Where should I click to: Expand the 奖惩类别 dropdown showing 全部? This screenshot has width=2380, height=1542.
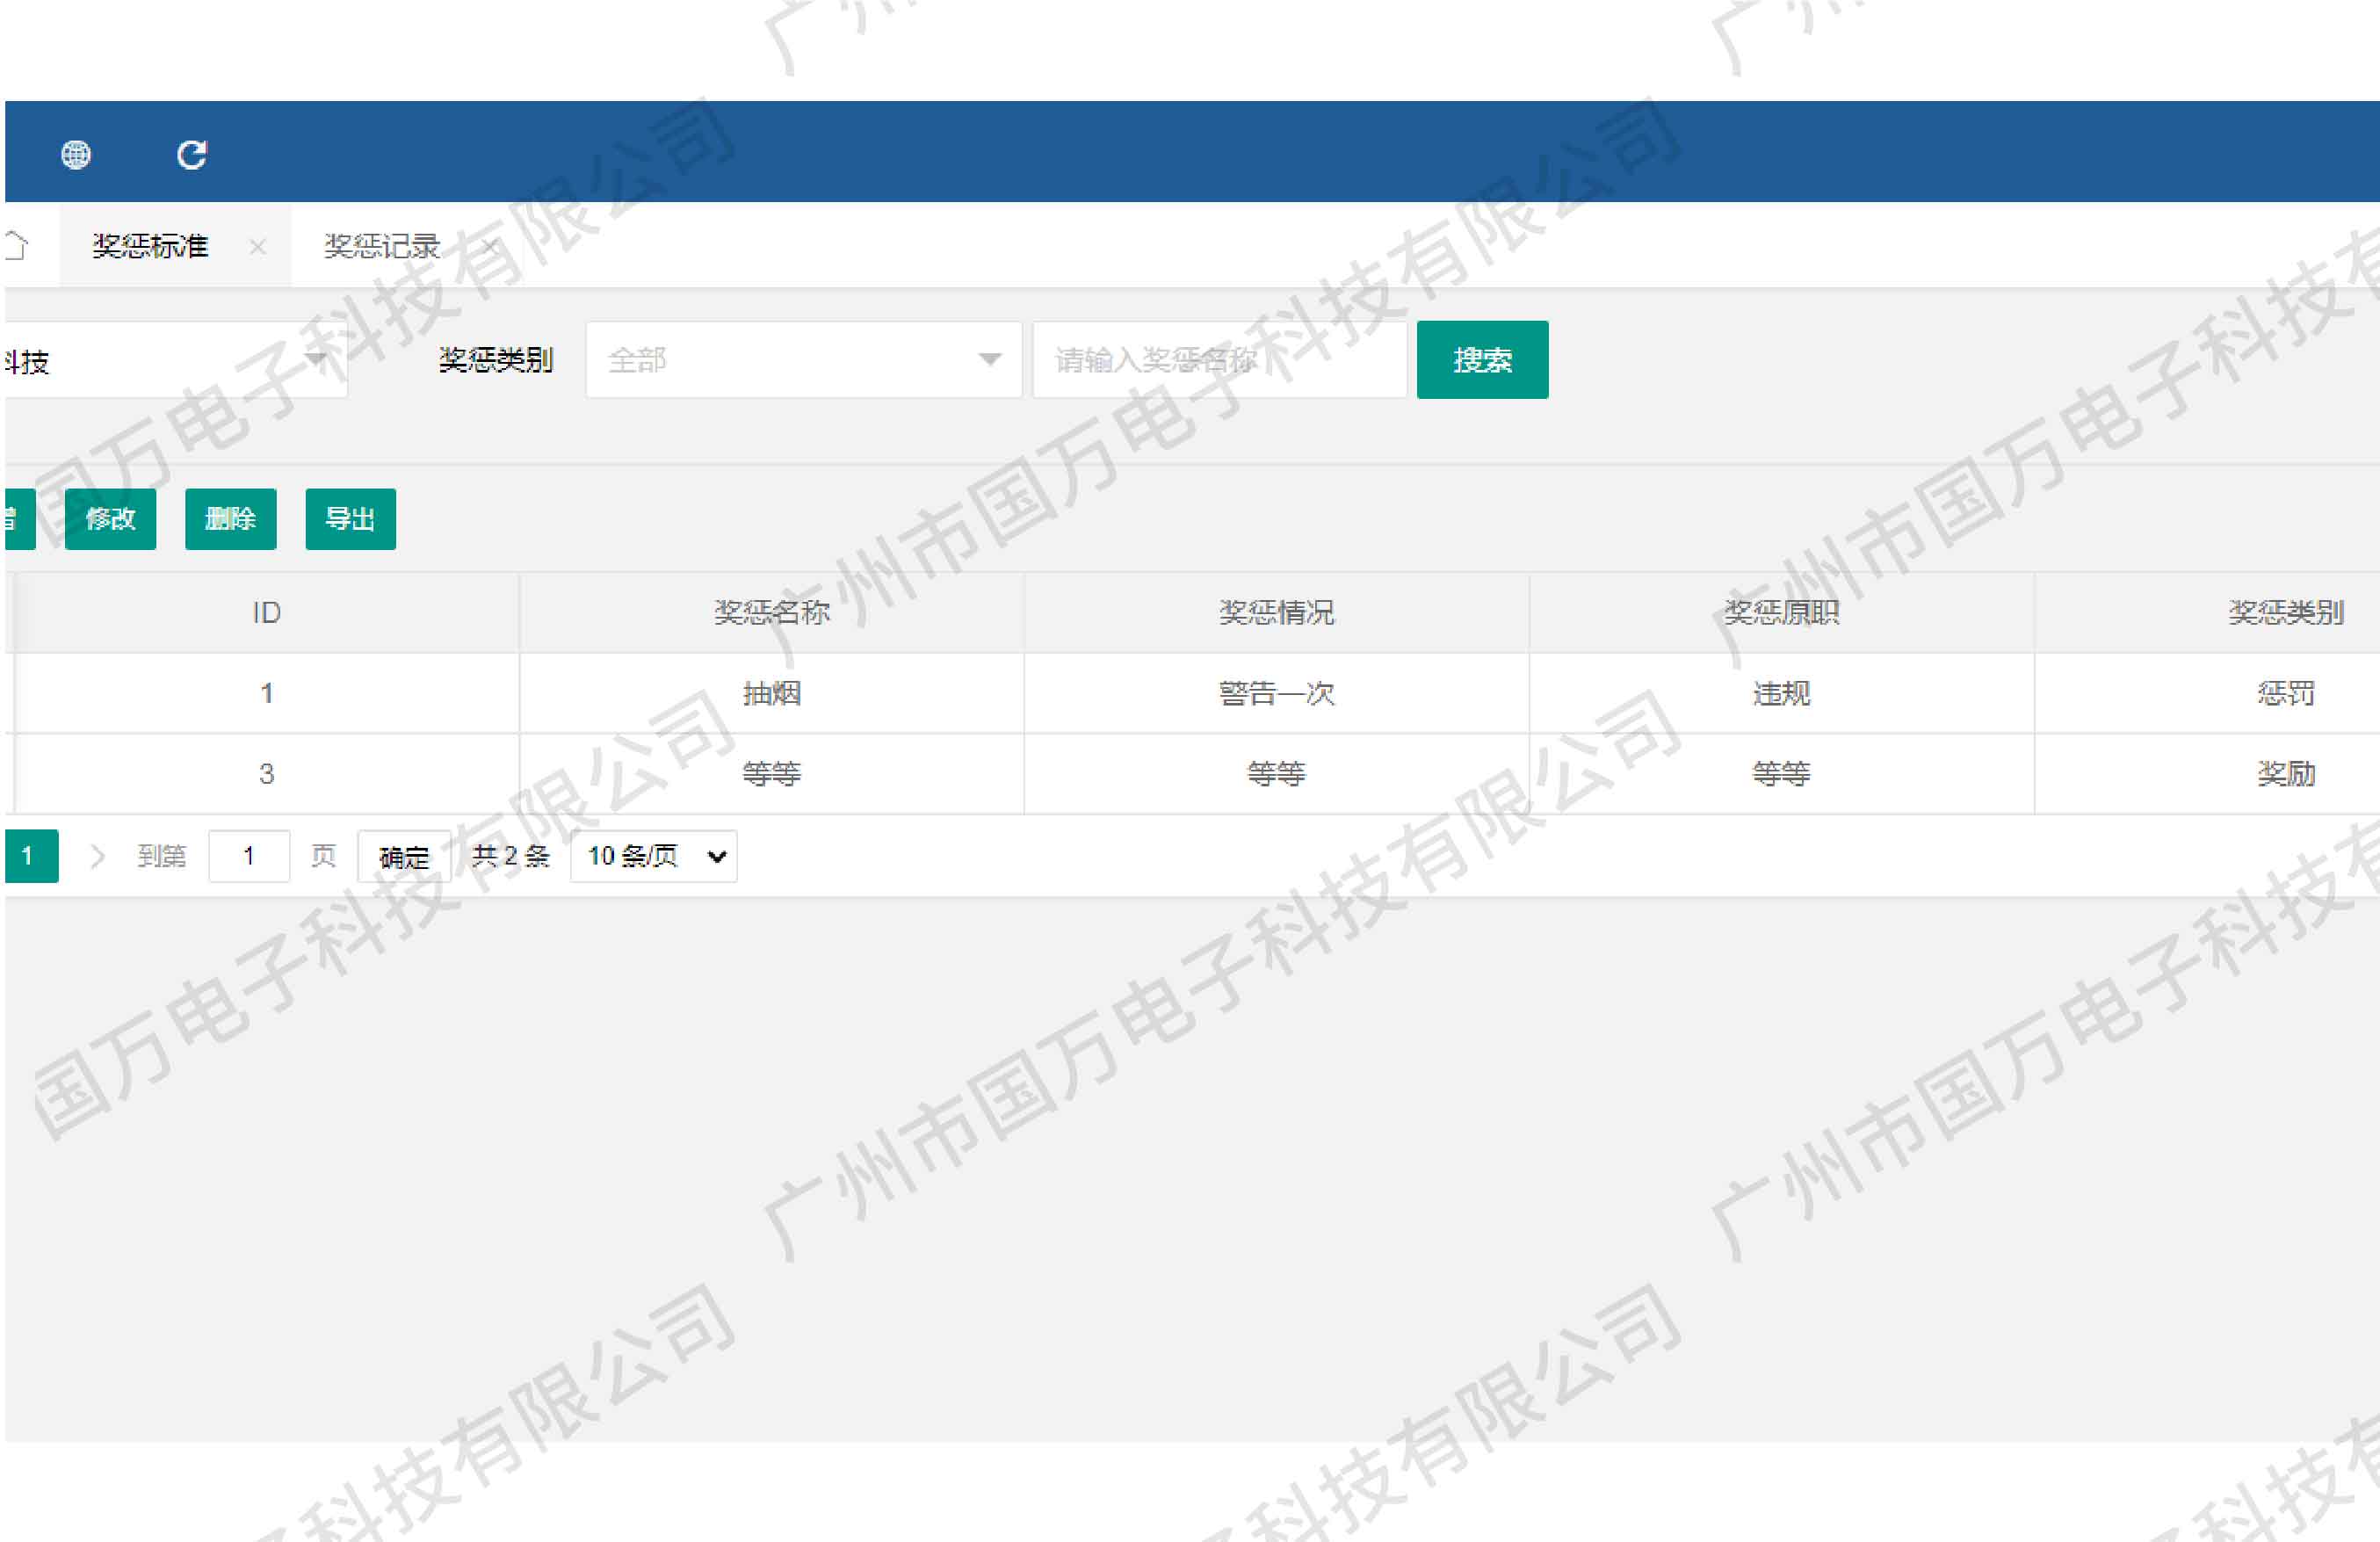(802, 360)
